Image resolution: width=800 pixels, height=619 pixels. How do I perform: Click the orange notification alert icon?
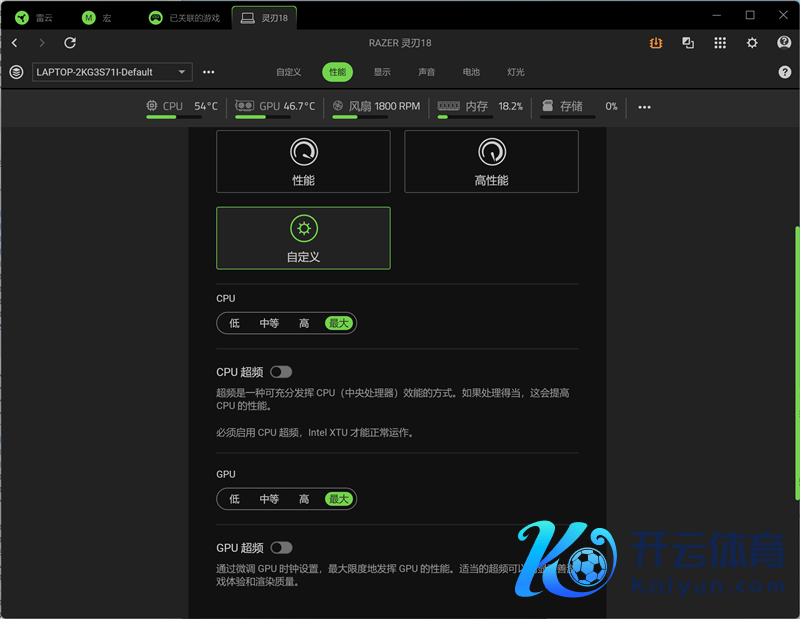[655, 43]
